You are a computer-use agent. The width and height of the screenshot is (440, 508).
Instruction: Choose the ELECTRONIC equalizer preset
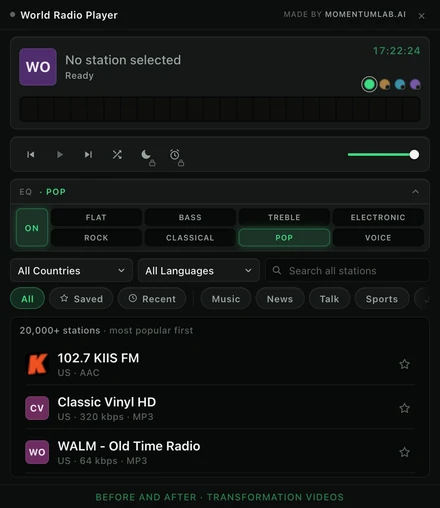(x=378, y=217)
